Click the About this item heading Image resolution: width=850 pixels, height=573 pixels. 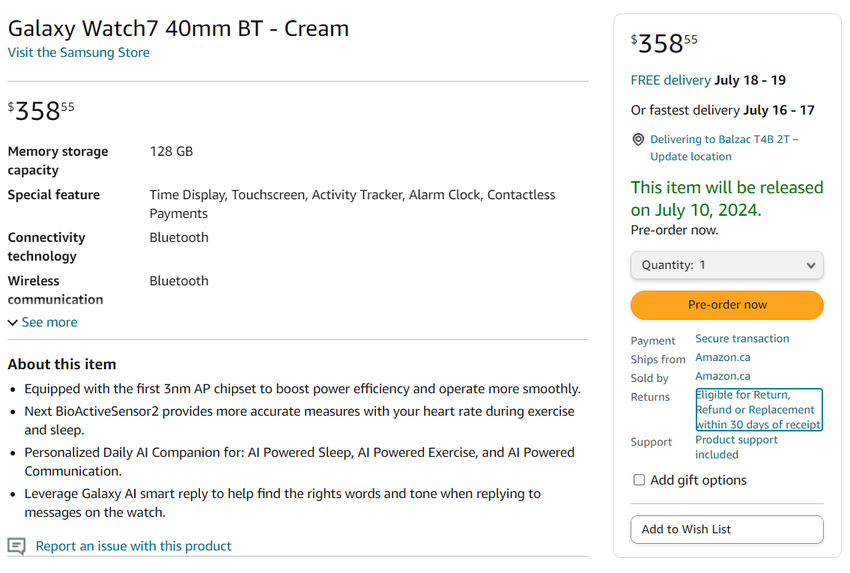(62, 364)
